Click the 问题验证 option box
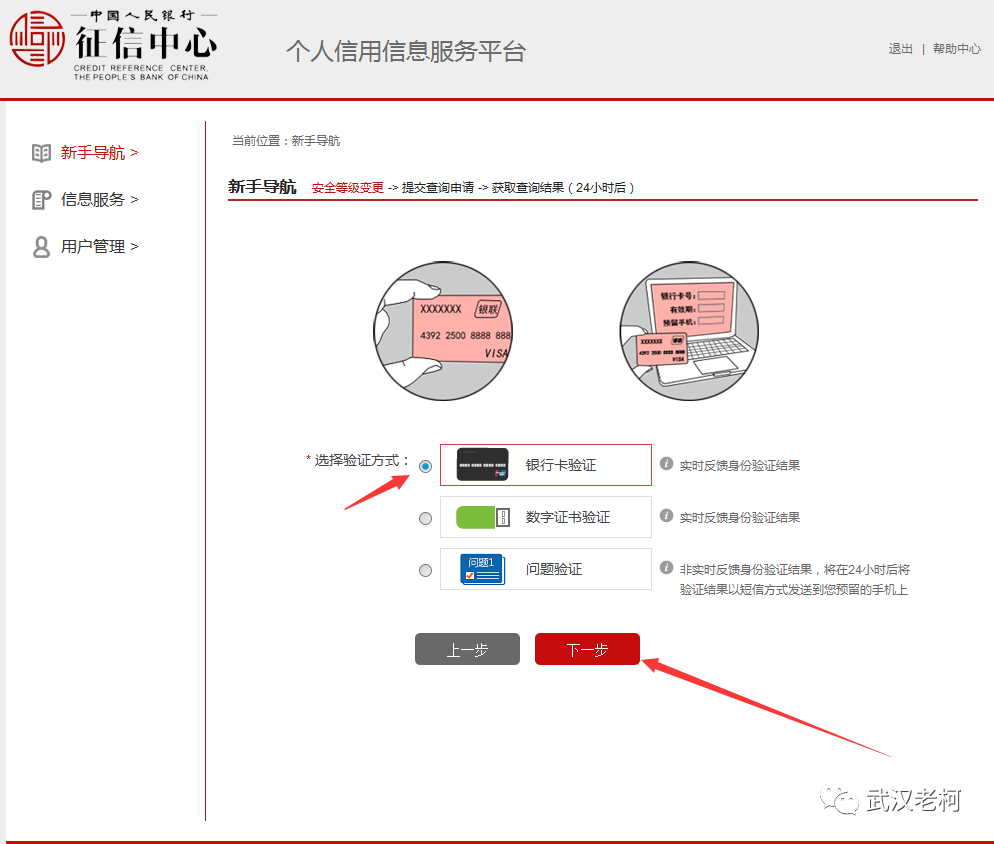 point(546,569)
